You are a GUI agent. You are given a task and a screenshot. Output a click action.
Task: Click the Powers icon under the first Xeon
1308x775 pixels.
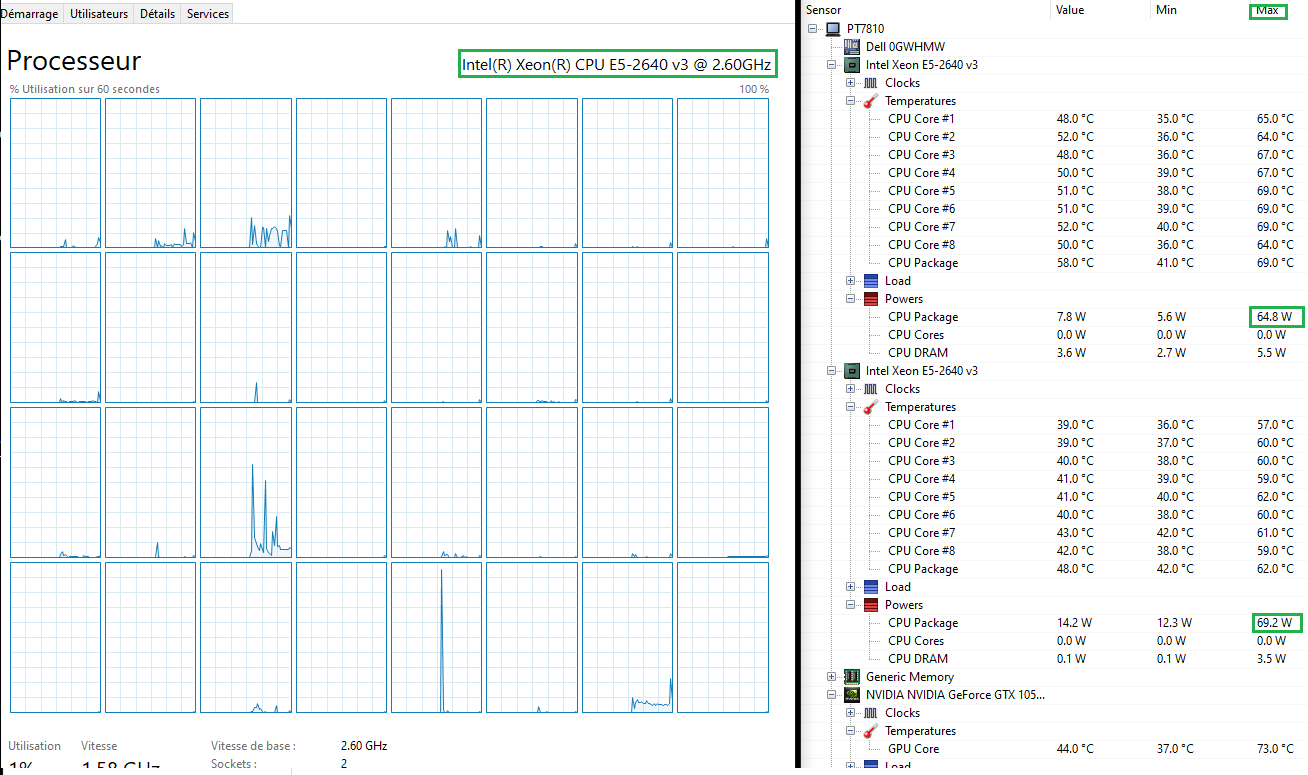click(x=870, y=299)
